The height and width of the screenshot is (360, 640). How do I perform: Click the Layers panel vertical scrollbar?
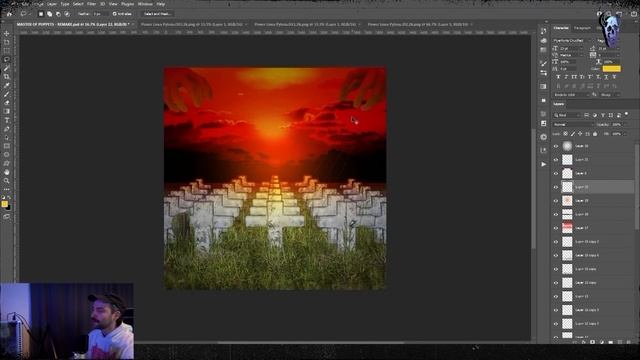pos(637,186)
